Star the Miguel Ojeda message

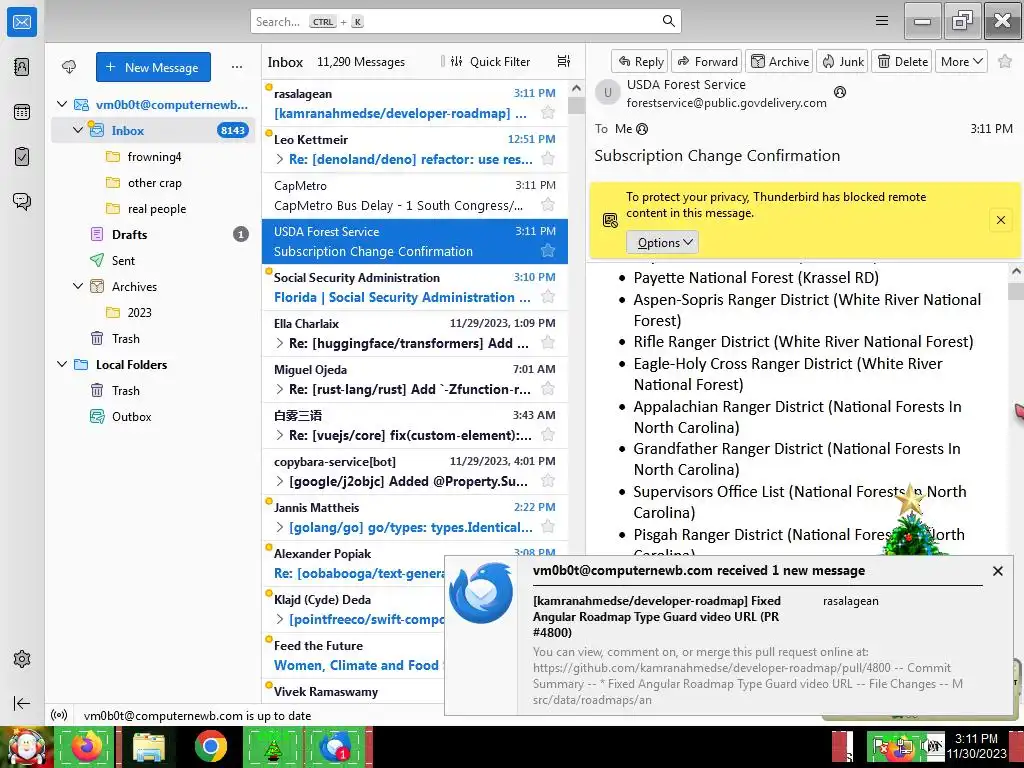click(548, 389)
